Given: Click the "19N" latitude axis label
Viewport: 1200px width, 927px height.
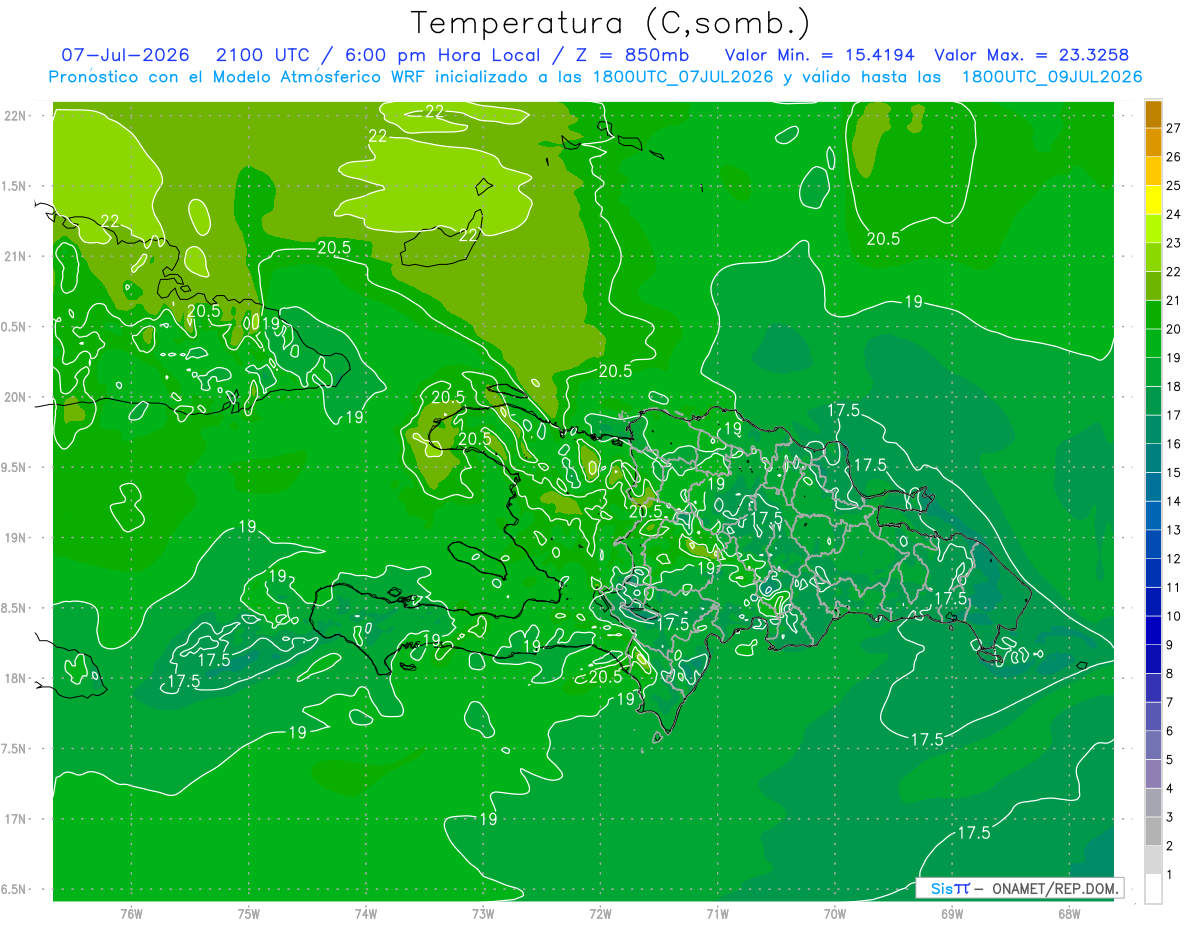Looking at the screenshot, I should point(16,537).
